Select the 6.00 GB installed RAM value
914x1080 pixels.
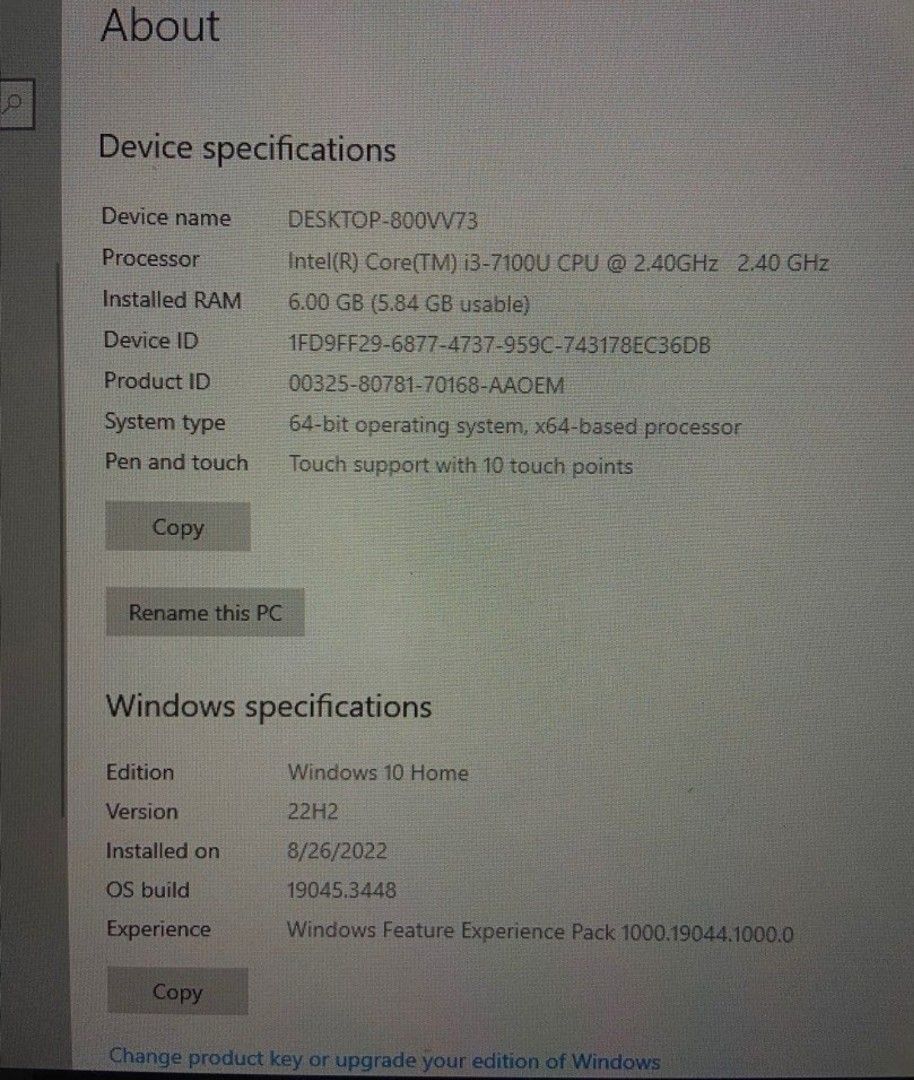(408, 303)
